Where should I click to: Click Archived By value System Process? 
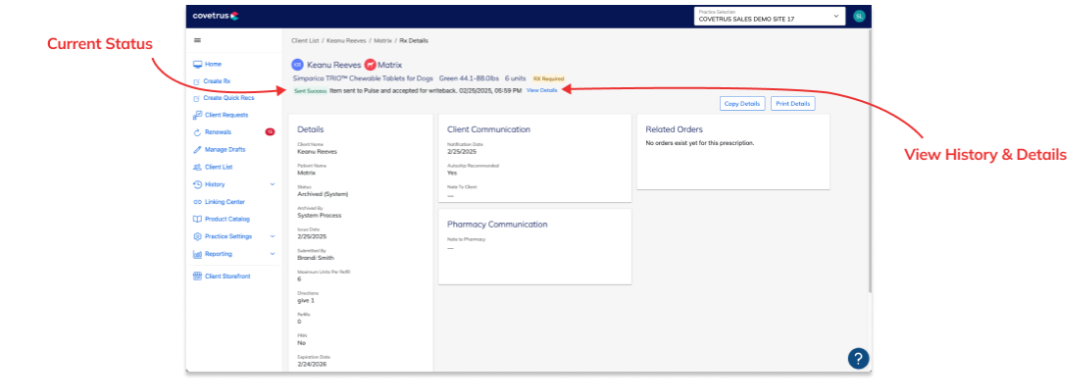pos(319,215)
